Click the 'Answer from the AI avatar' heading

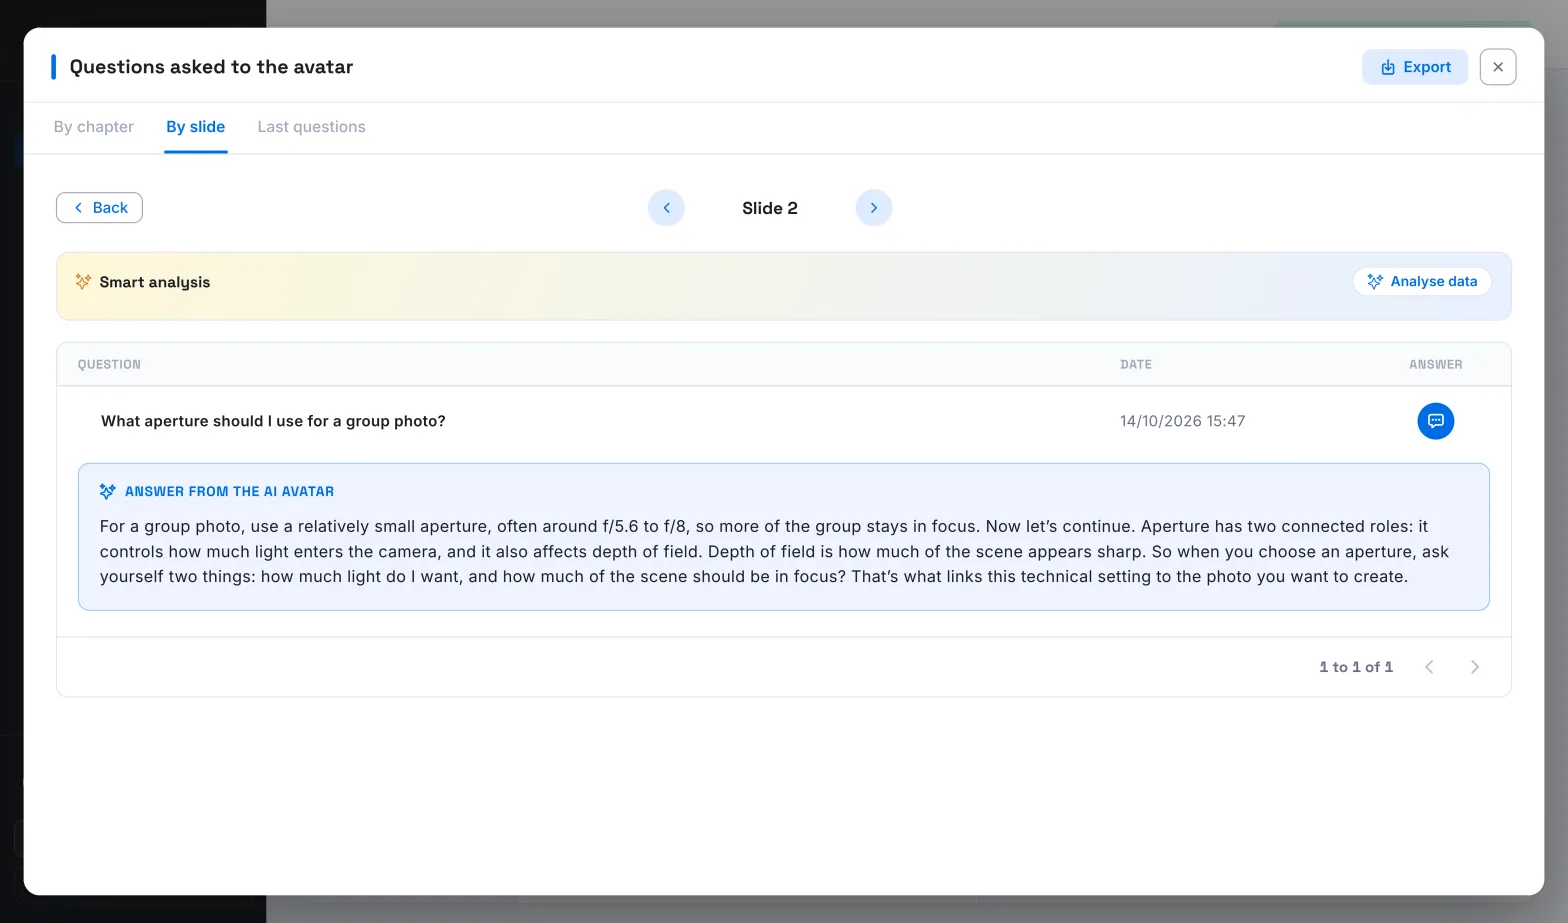coord(229,492)
